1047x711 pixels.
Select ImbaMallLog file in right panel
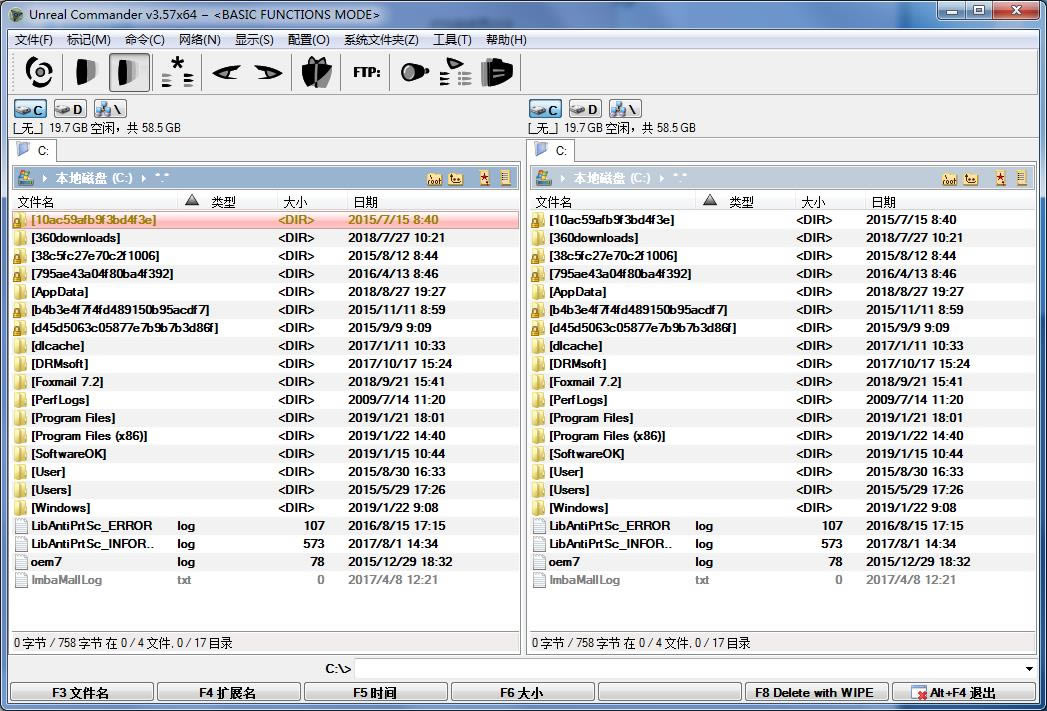point(783,580)
